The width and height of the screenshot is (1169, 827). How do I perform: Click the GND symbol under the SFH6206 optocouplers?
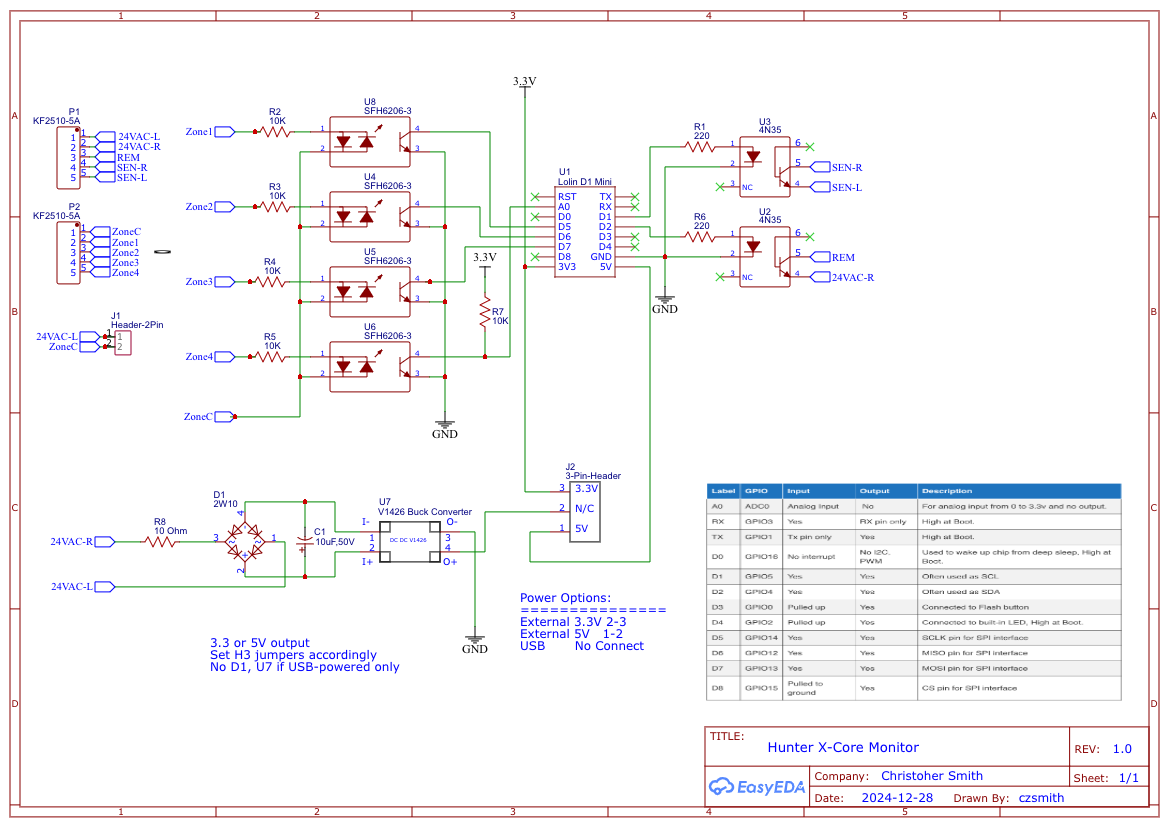[x=445, y=428]
